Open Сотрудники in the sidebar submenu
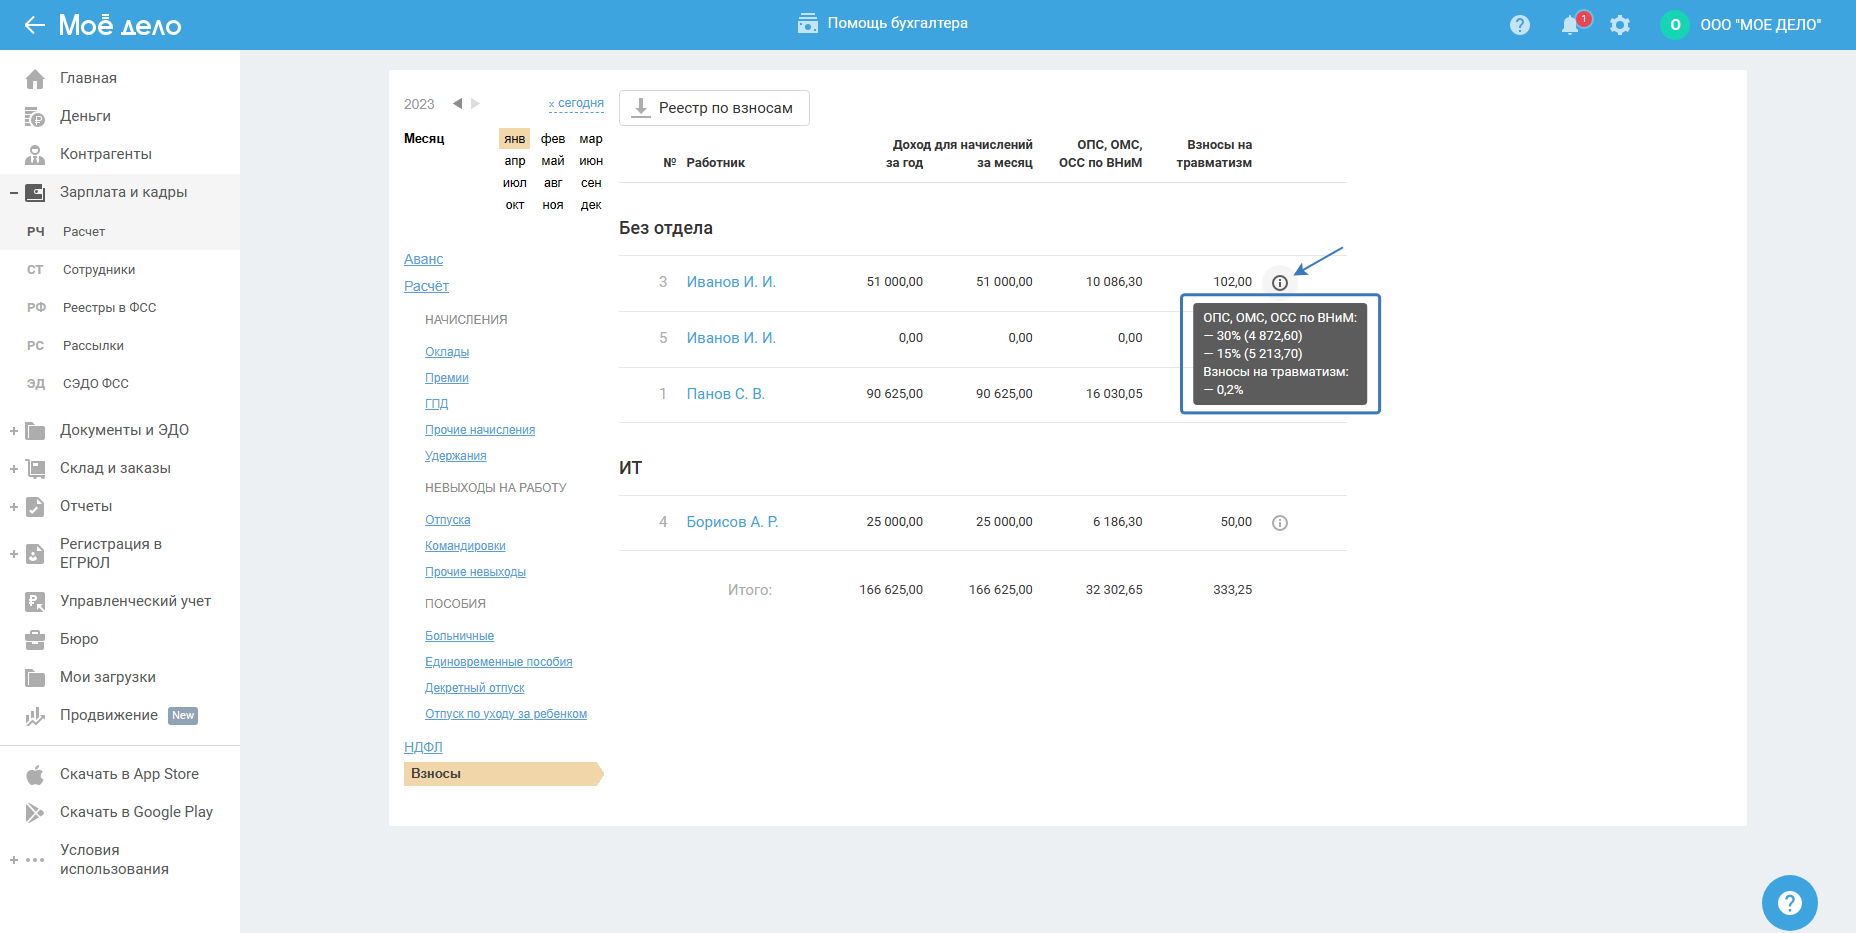1856x933 pixels. [x=99, y=270]
